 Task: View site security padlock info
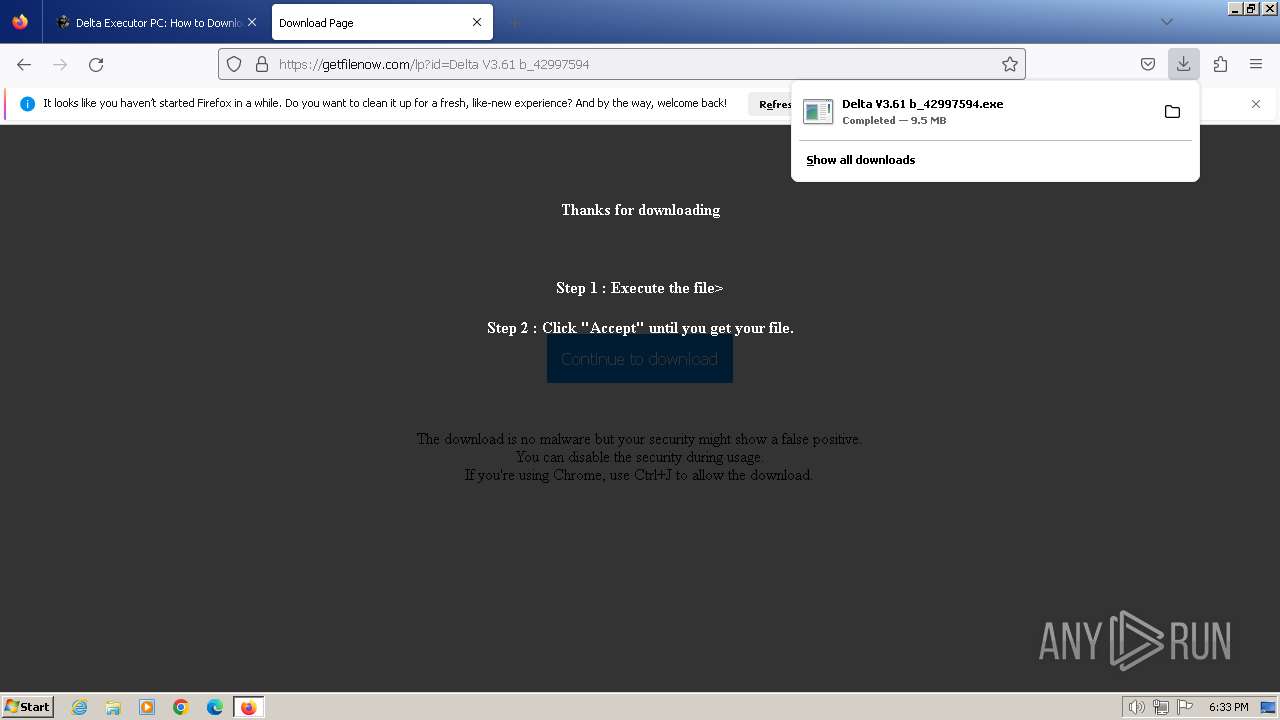tap(262, 64)
